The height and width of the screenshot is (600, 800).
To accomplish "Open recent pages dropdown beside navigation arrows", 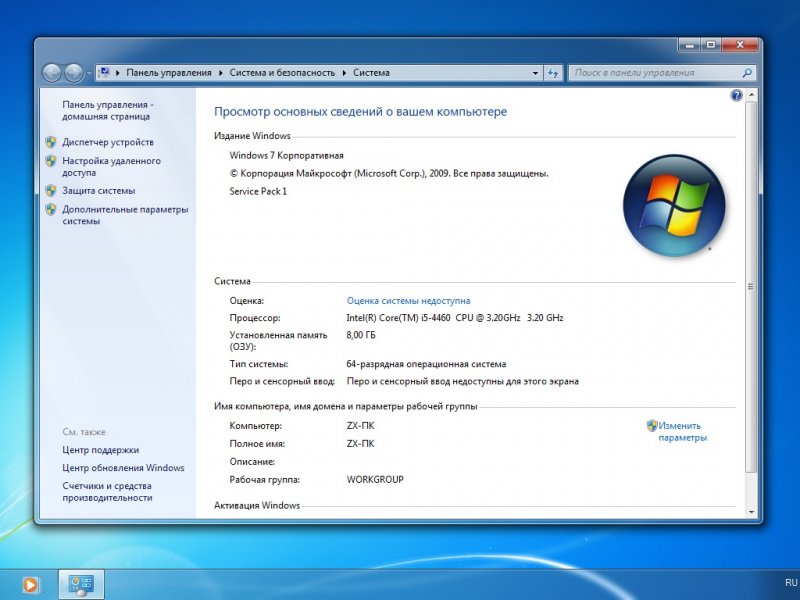I will [89, 73].
